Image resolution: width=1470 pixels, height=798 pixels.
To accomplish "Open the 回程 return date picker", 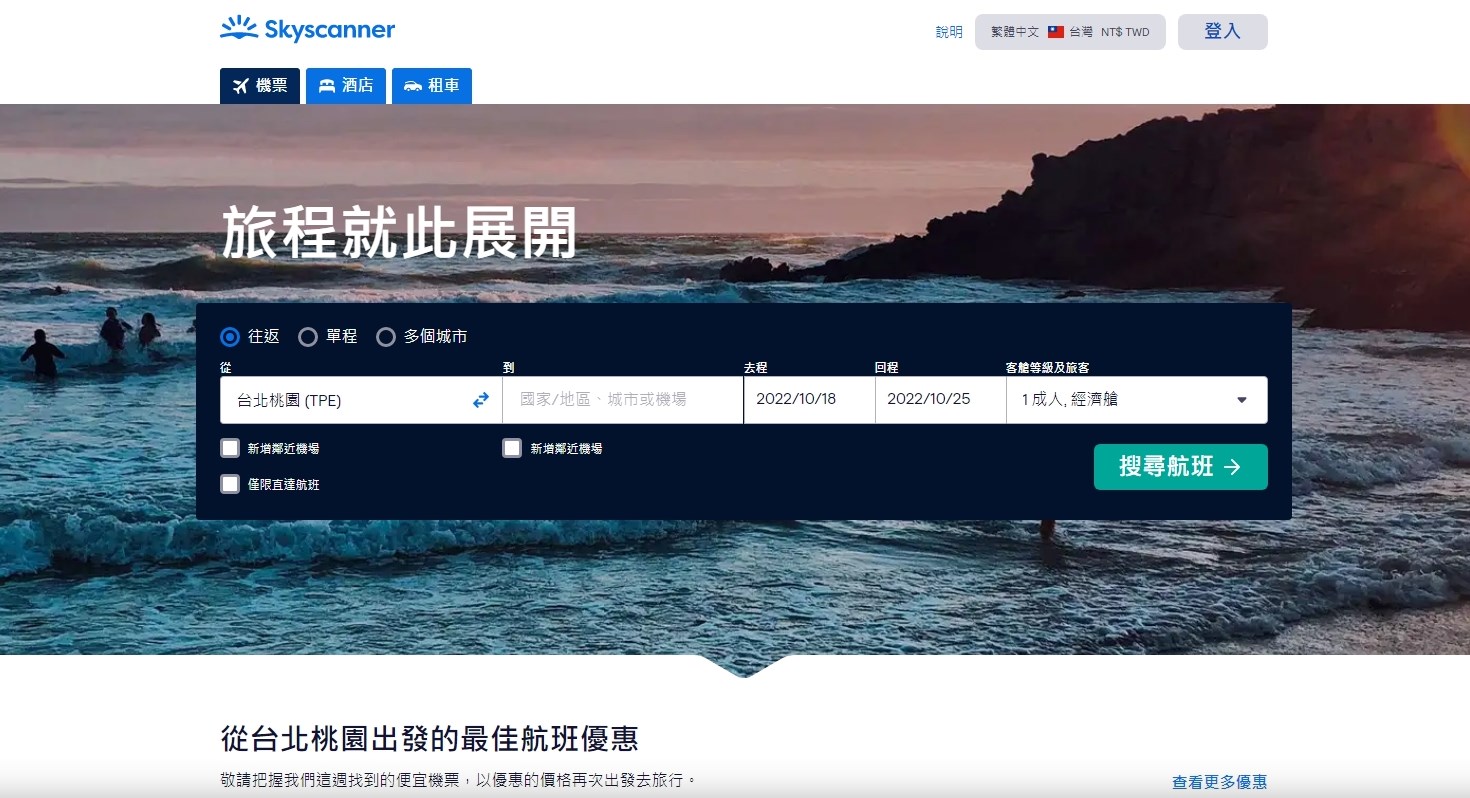I will point(939,400).
